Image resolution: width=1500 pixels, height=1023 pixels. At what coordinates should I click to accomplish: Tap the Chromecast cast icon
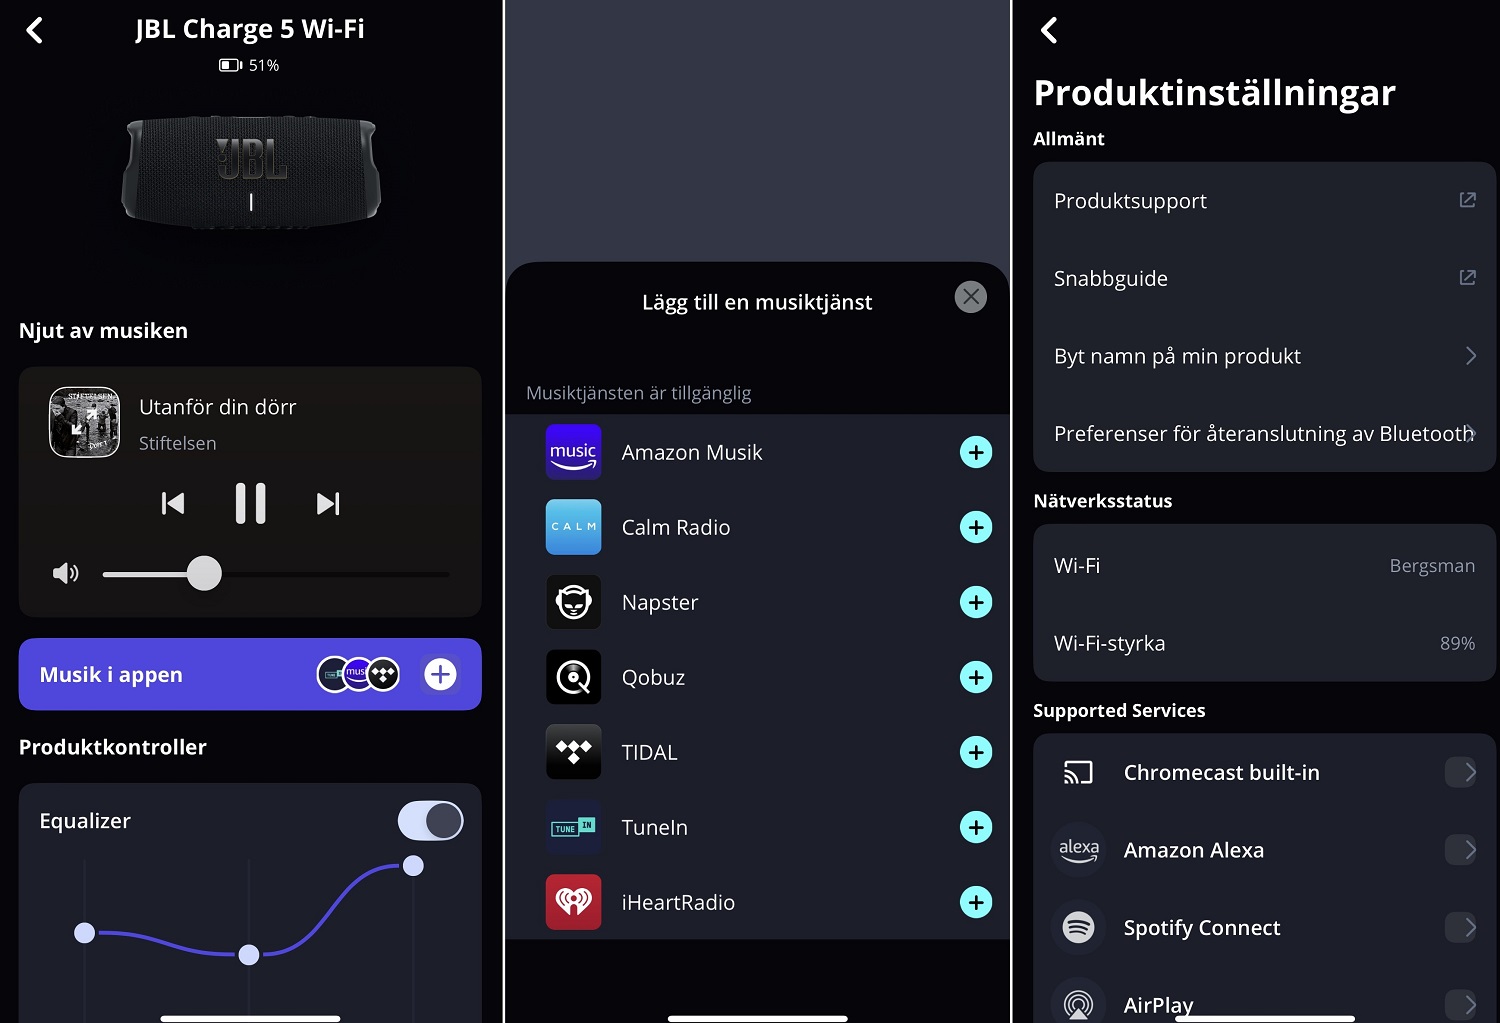click(1078, 772)
